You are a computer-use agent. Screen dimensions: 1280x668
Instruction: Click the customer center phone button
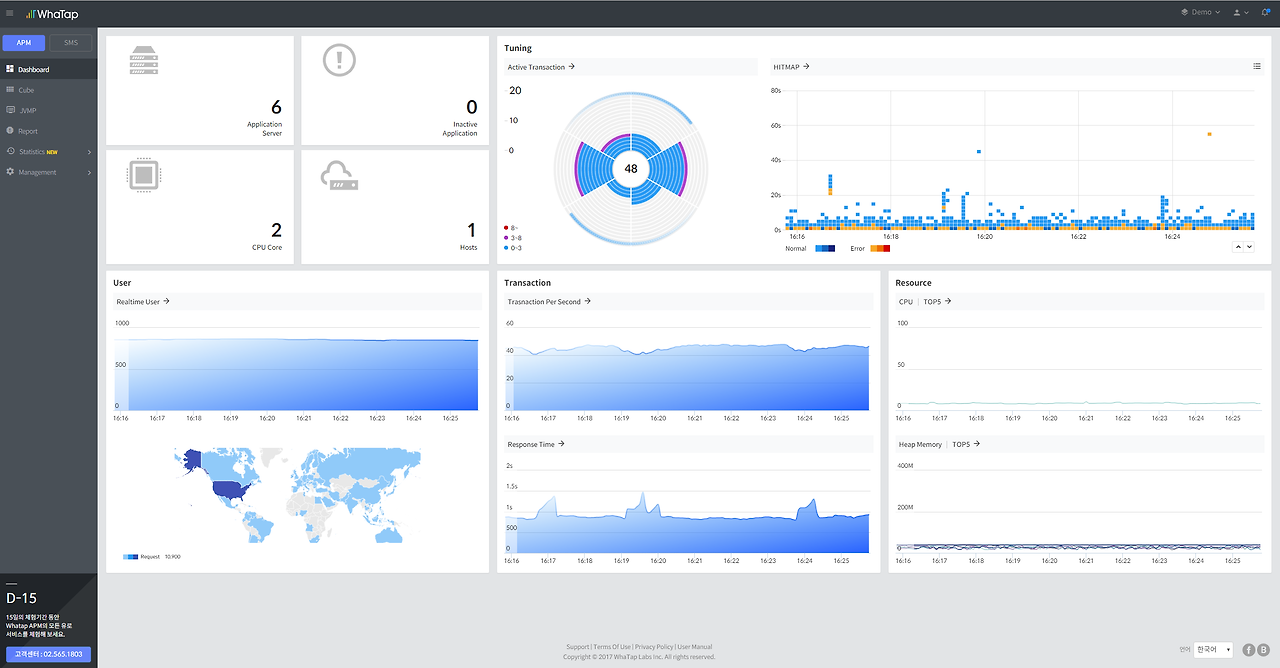(48, 654)
